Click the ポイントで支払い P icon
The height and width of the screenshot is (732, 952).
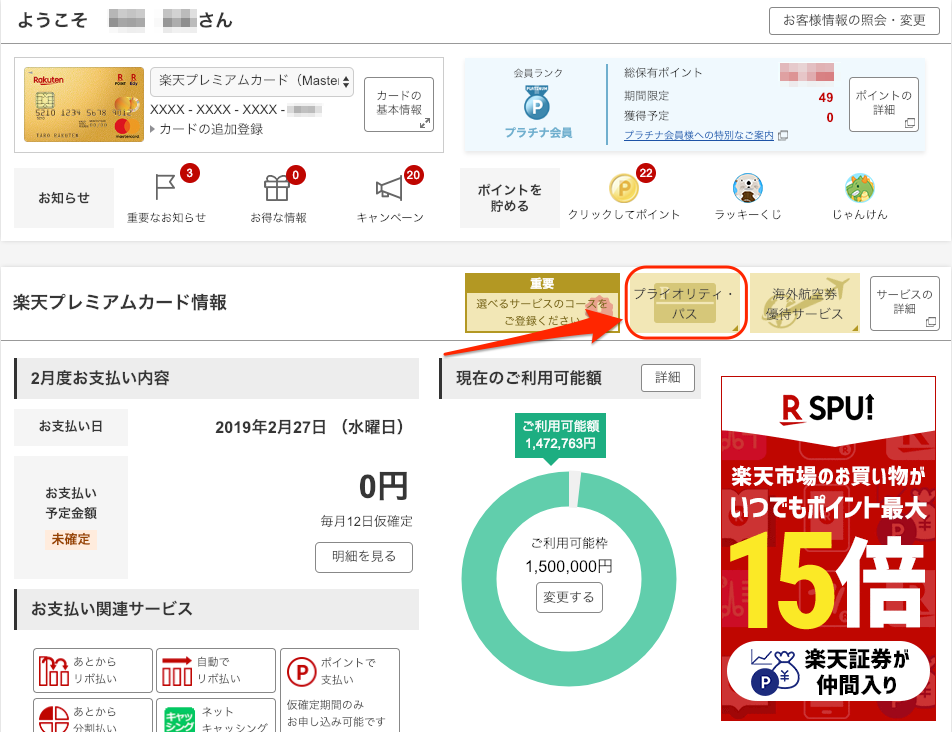tap(302, 672)
